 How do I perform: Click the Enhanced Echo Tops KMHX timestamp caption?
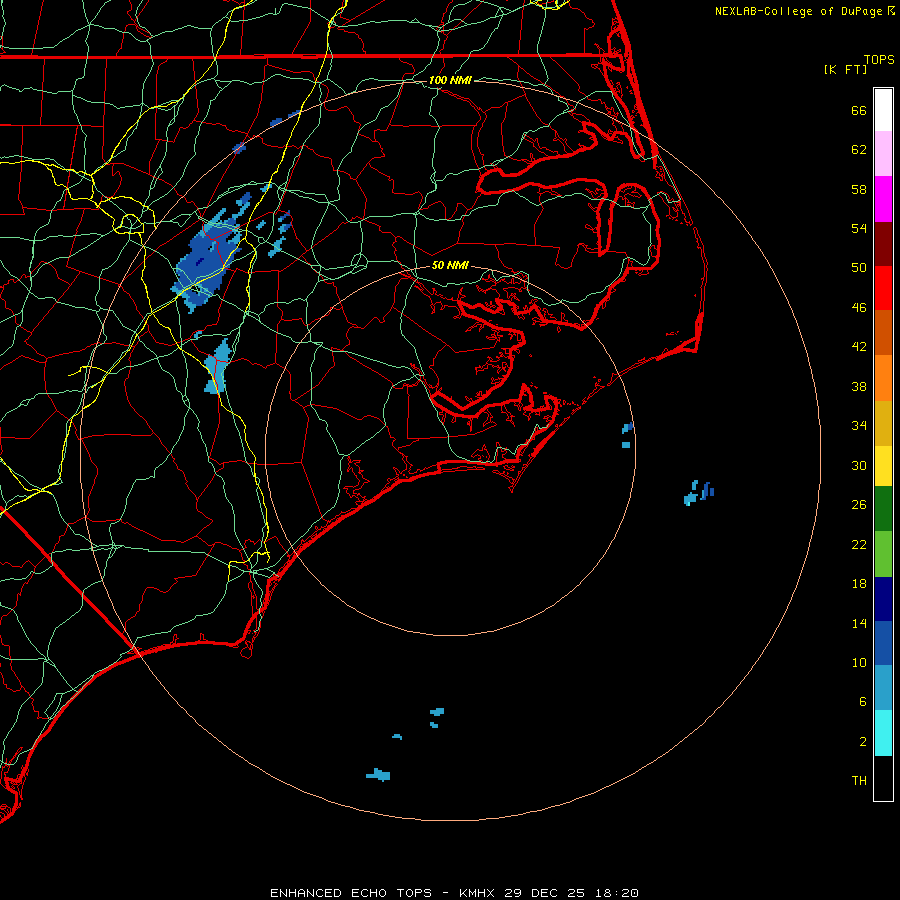click(454, 893)
